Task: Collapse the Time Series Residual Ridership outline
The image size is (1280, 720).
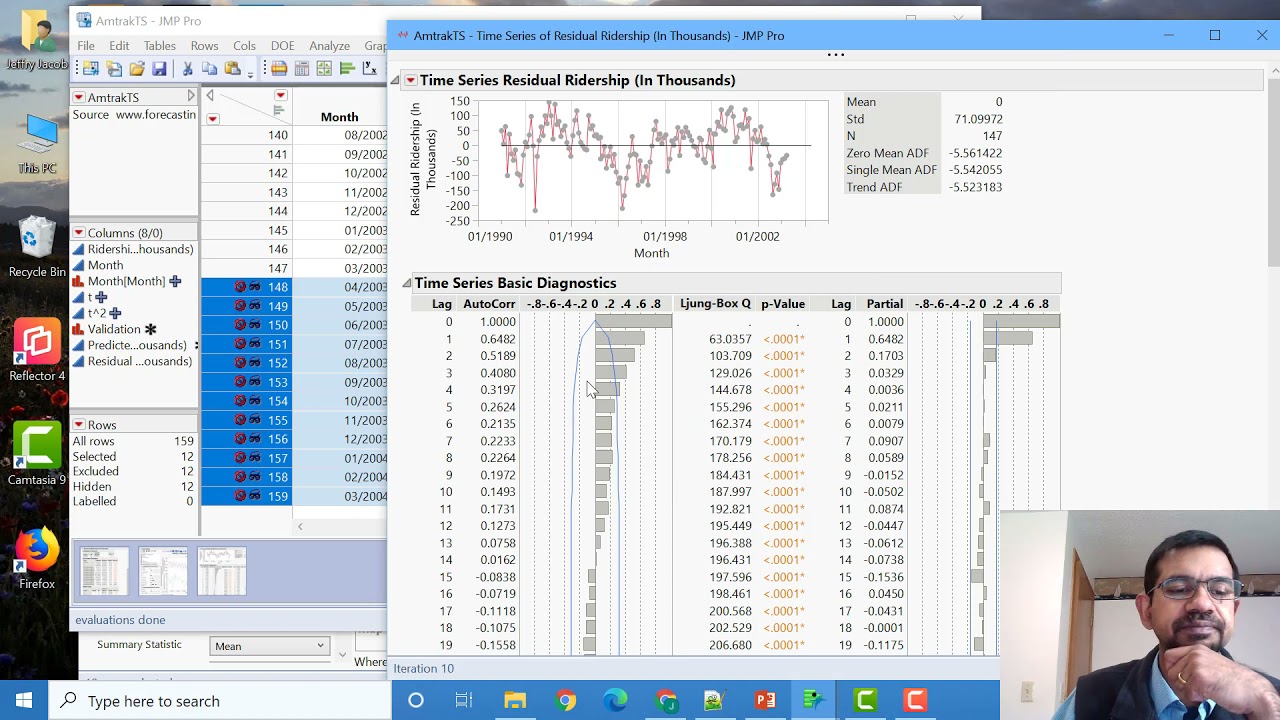Action: pos(395,80)
